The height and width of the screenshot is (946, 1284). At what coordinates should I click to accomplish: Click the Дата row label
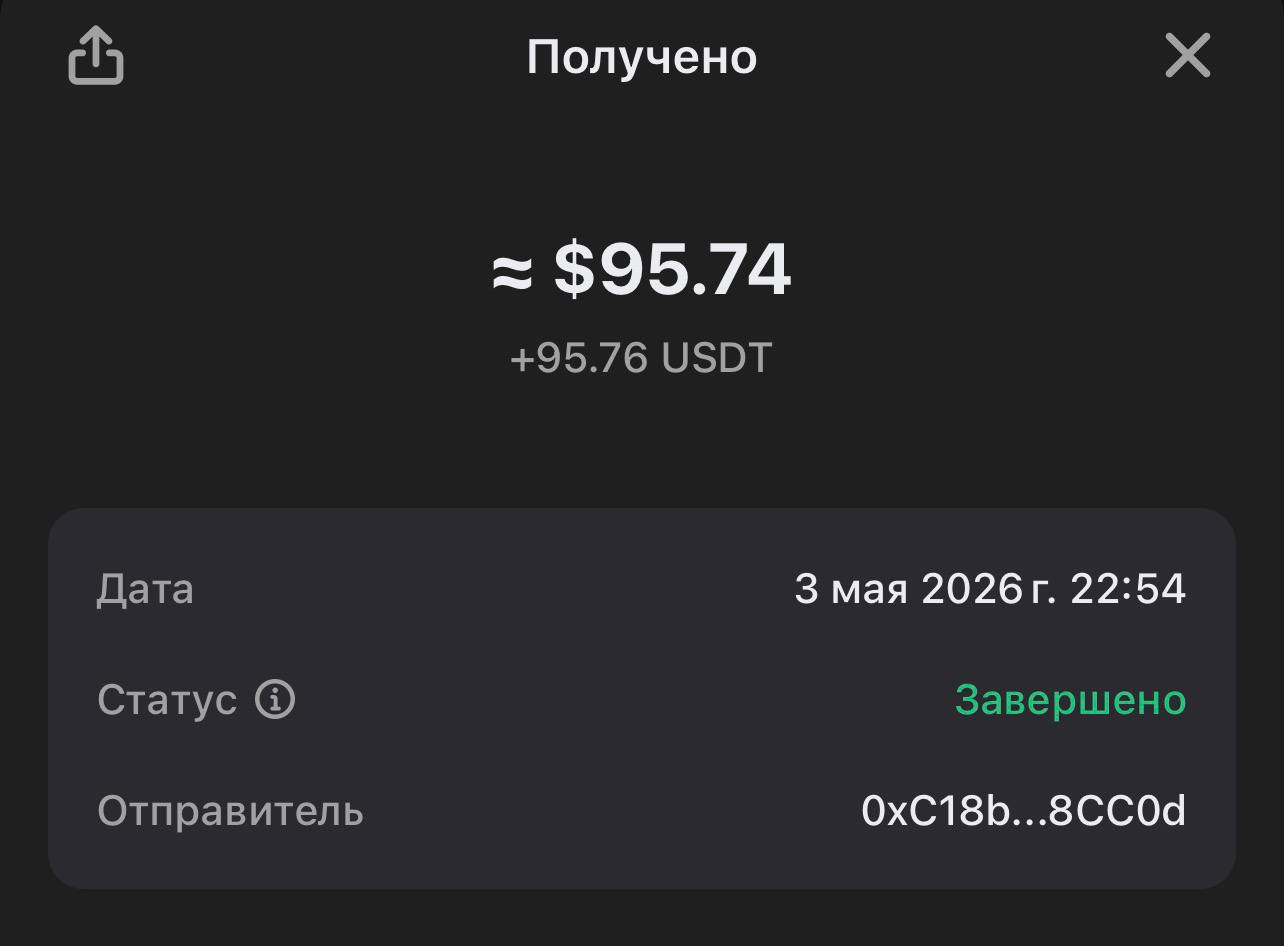[x=145, y=589]
